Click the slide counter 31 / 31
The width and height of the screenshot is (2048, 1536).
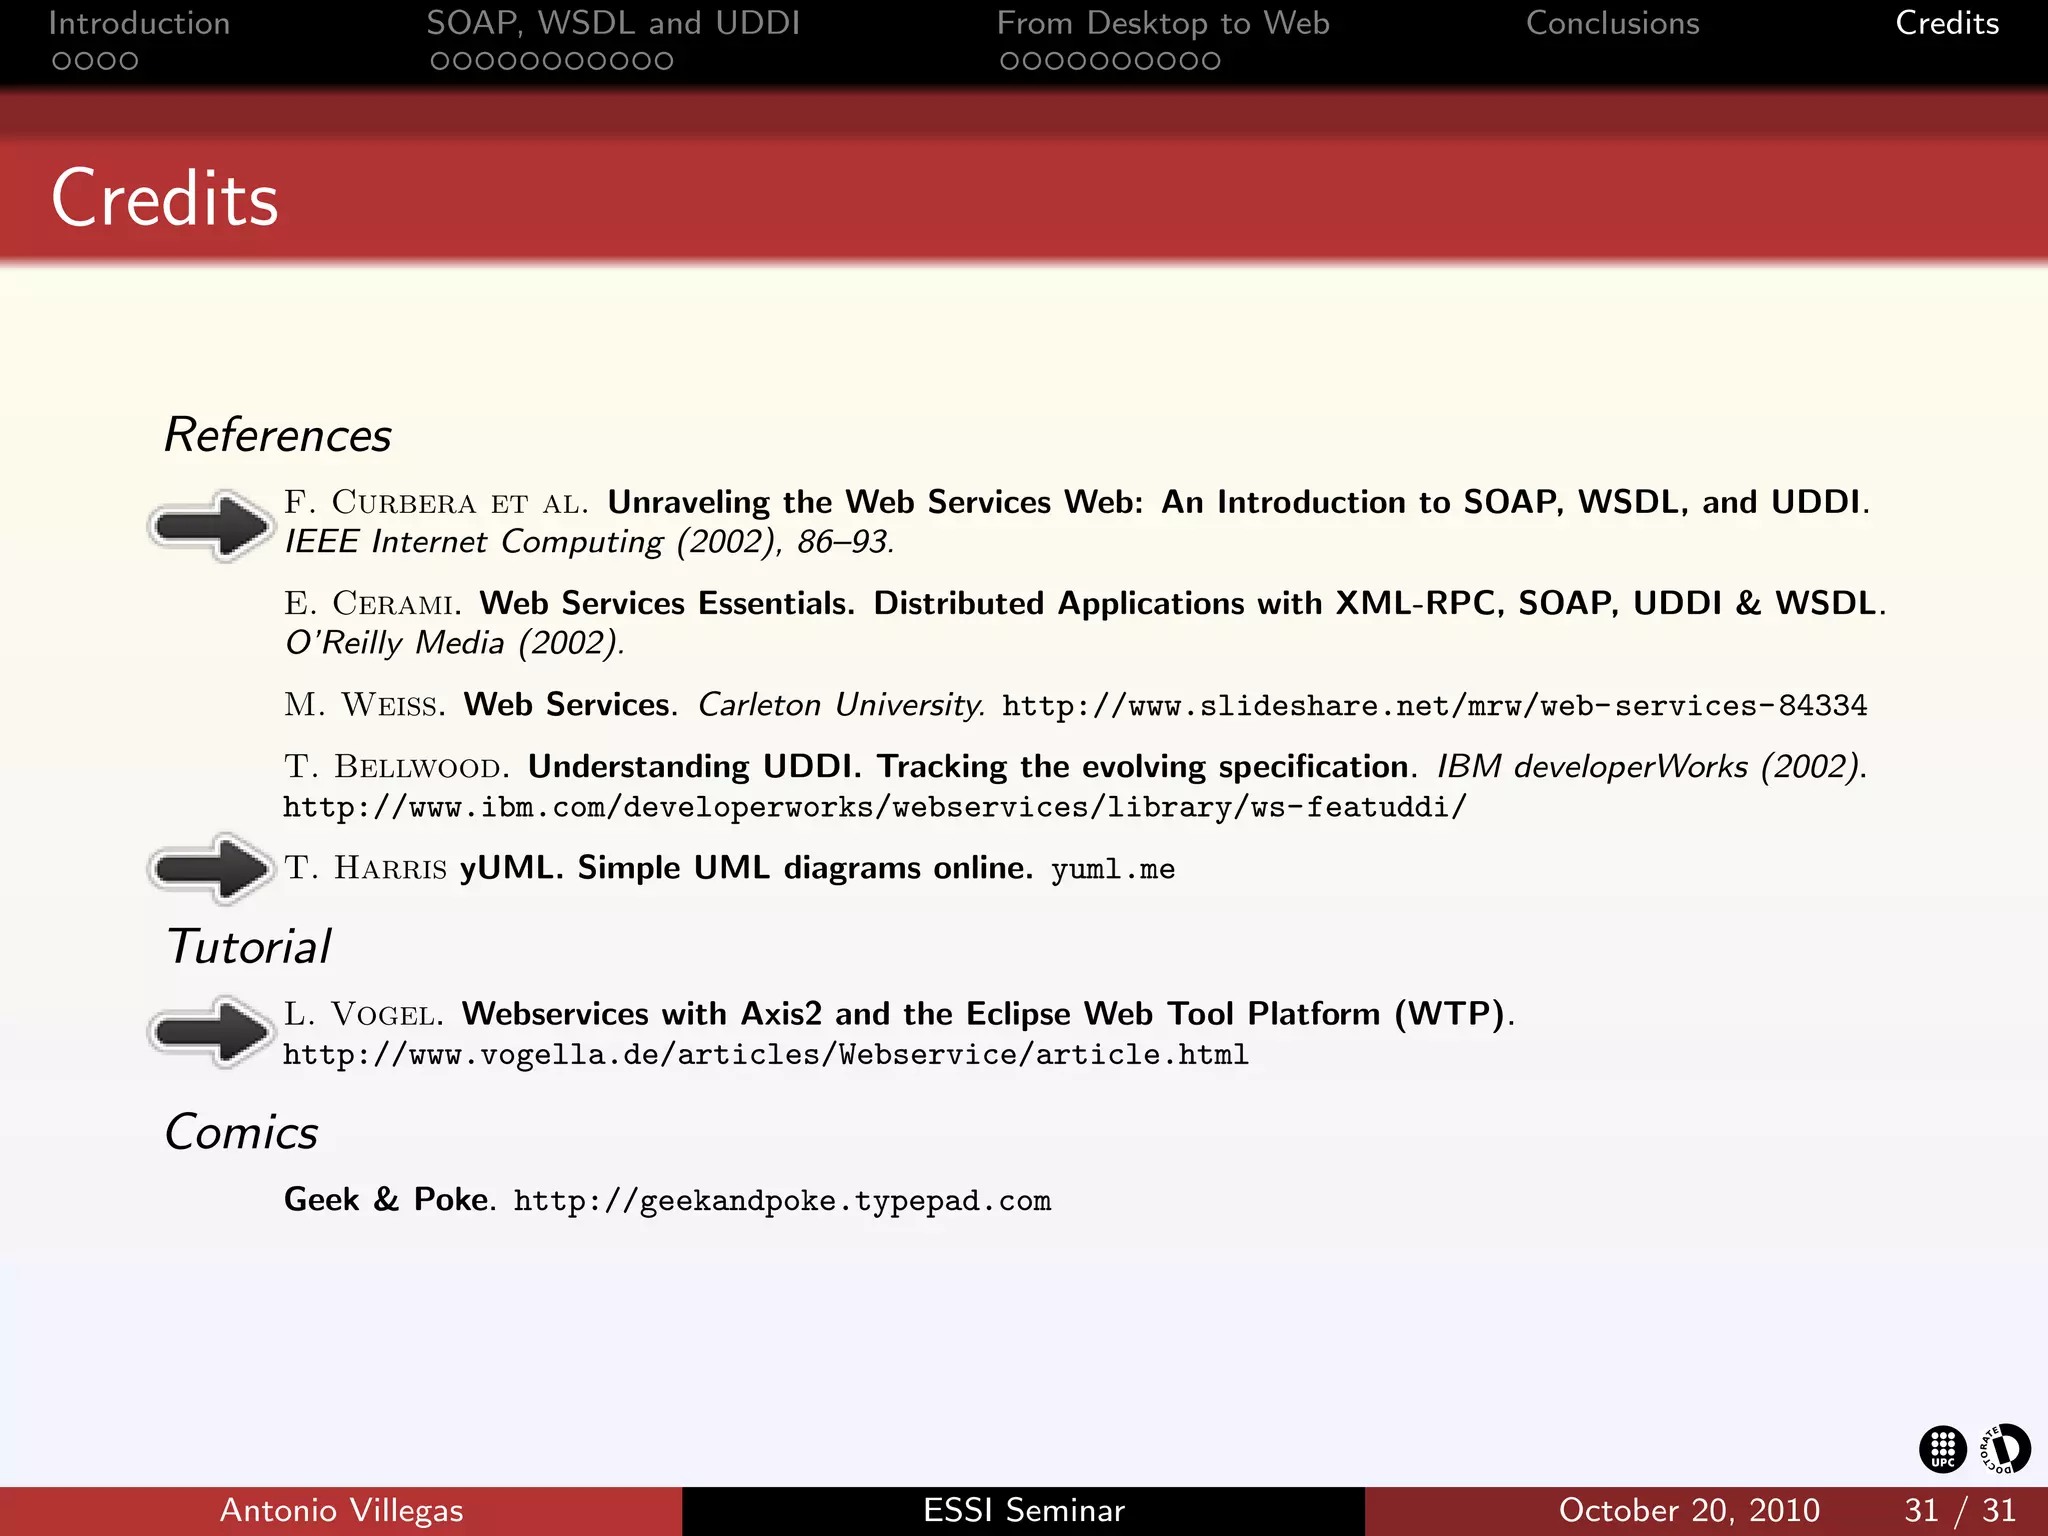[1959, 1510]
